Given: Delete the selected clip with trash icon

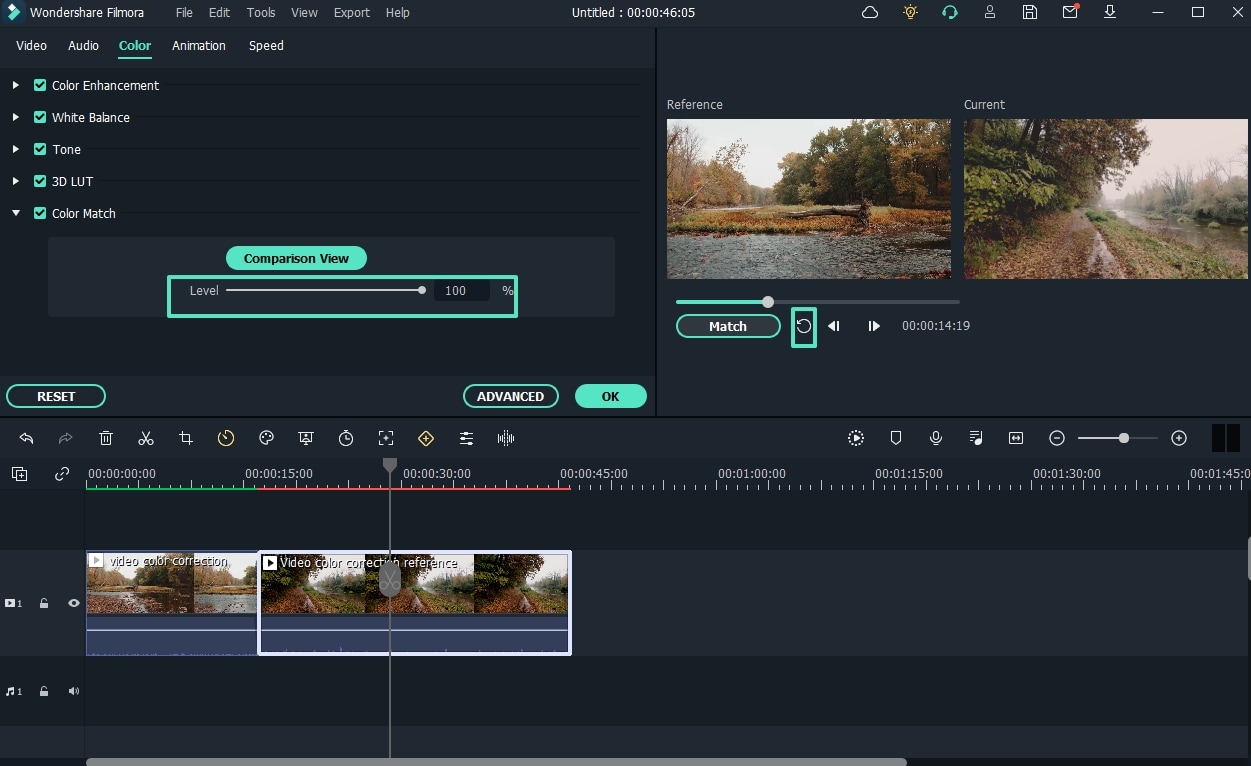Looking at the screenshot, I should tap(106, 438).
